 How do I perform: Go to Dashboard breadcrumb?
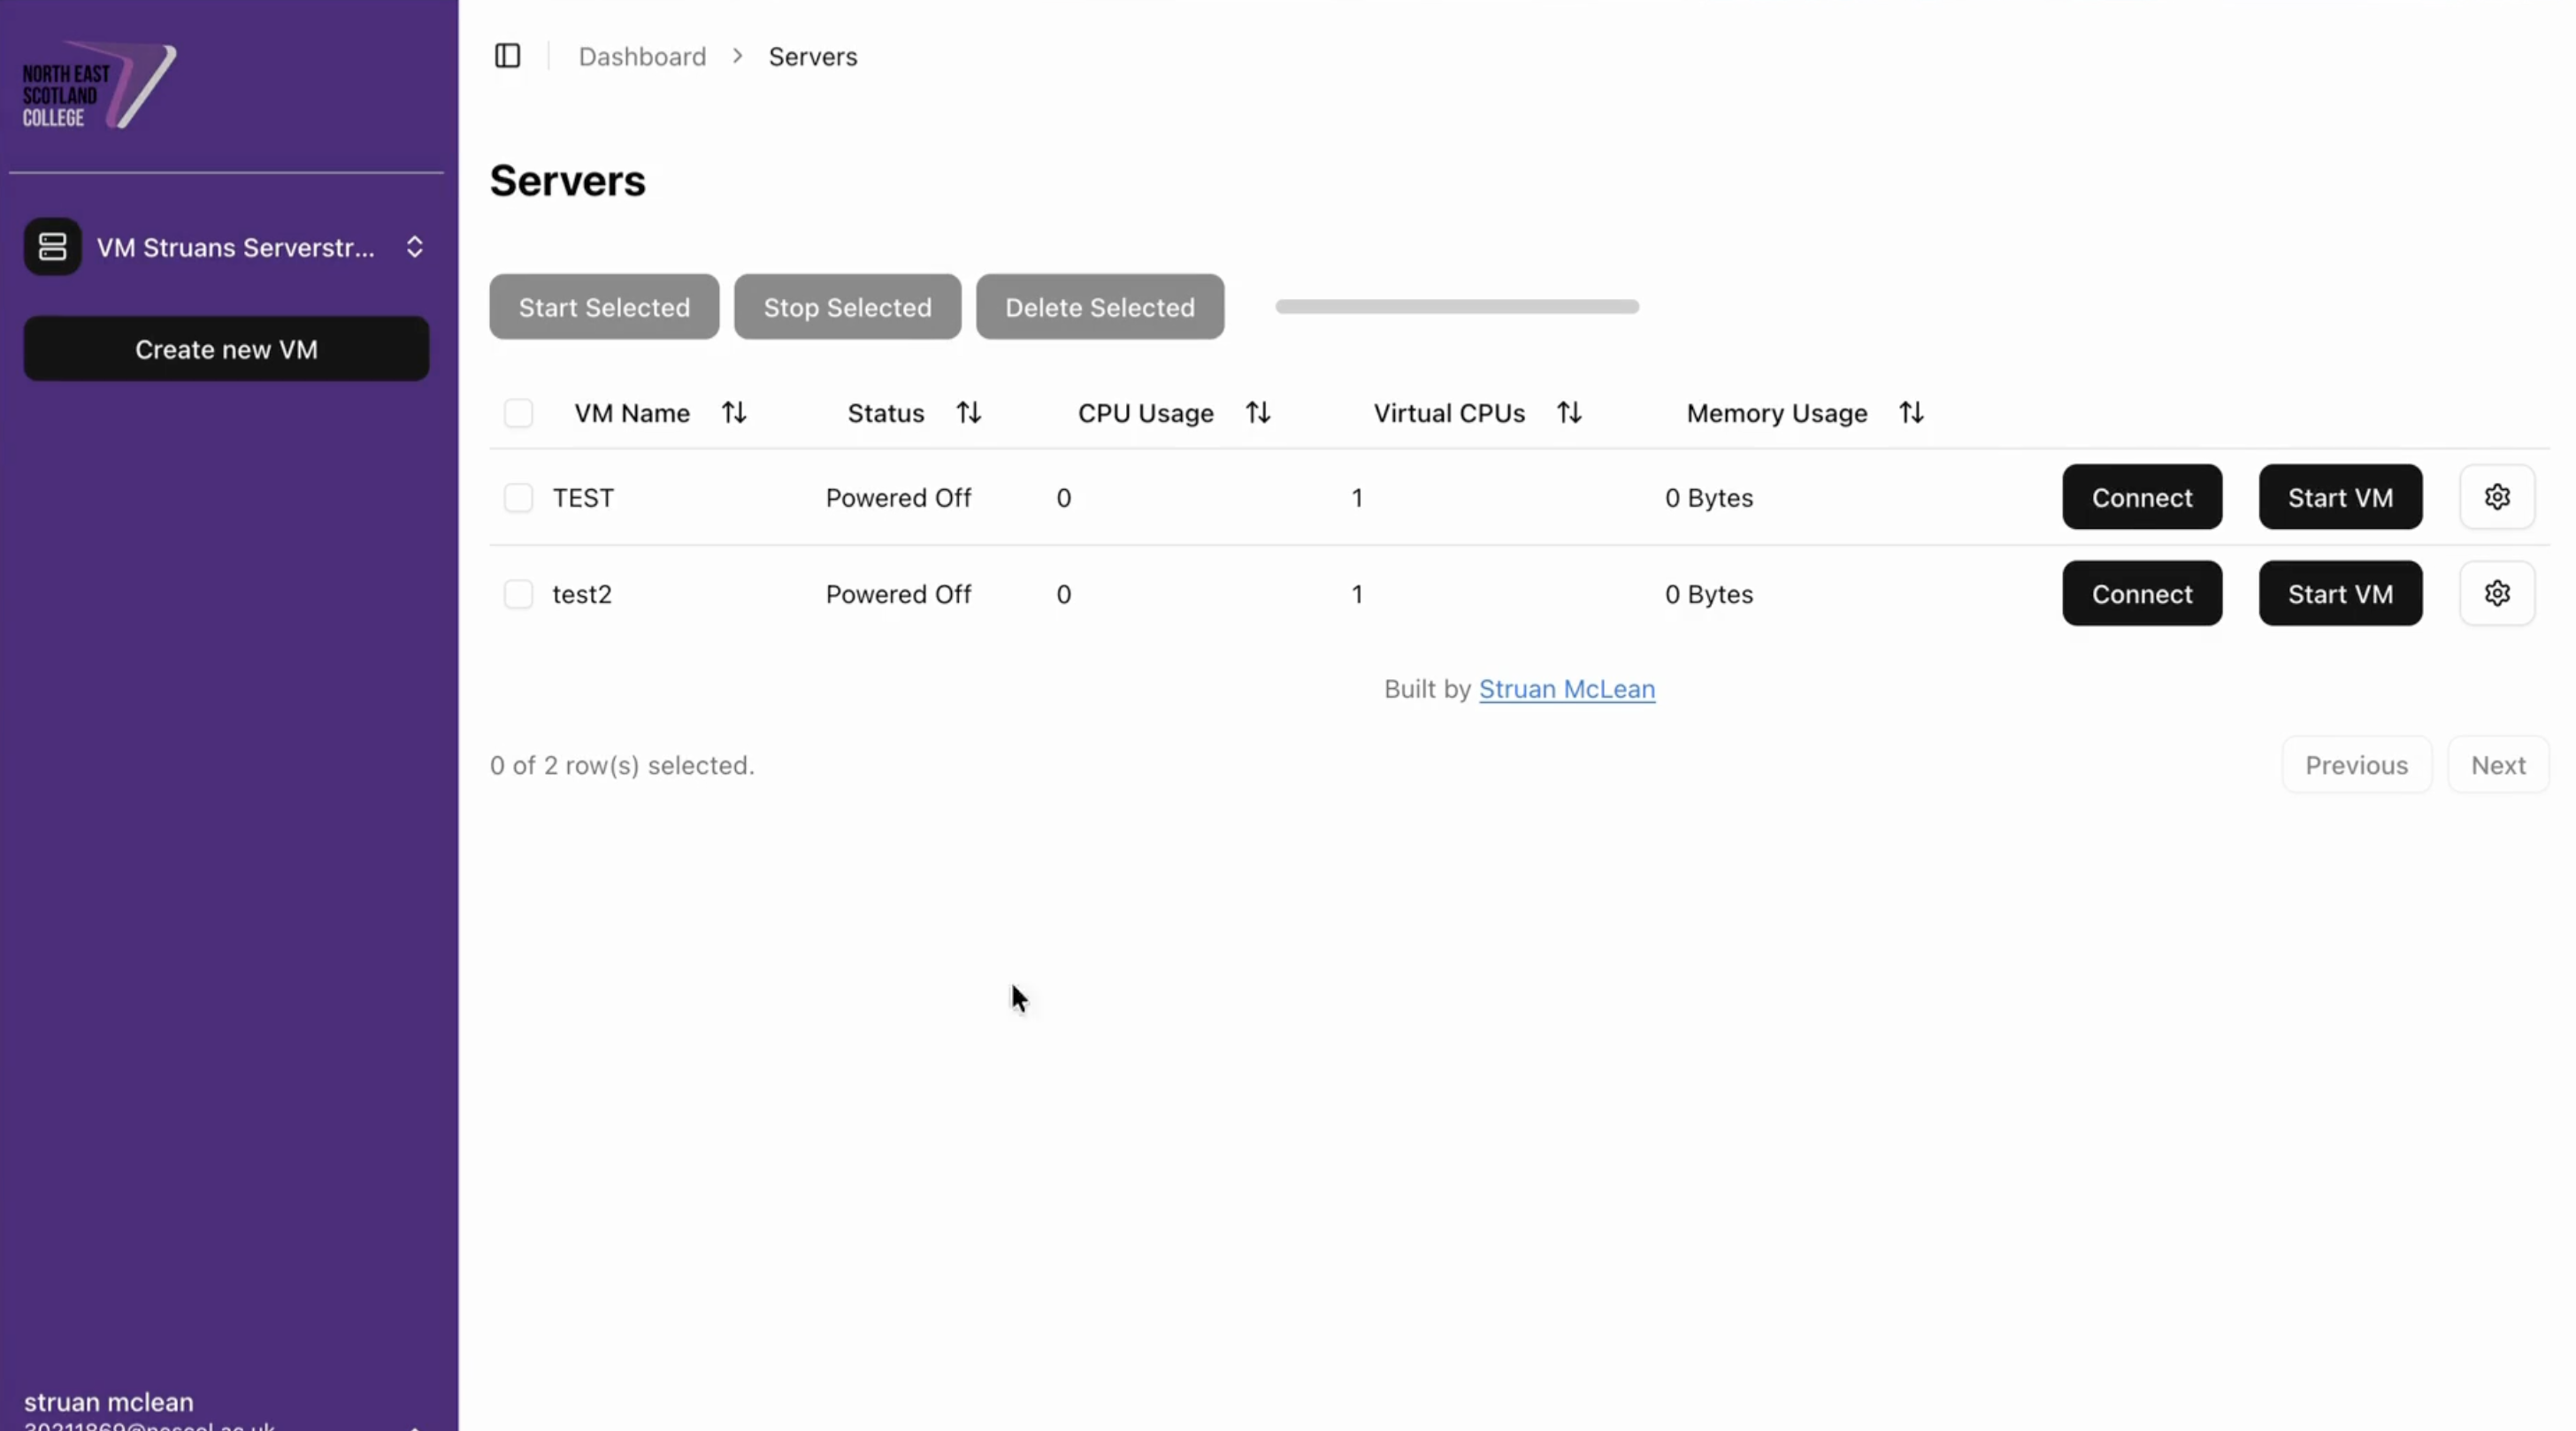click(642, 57)
